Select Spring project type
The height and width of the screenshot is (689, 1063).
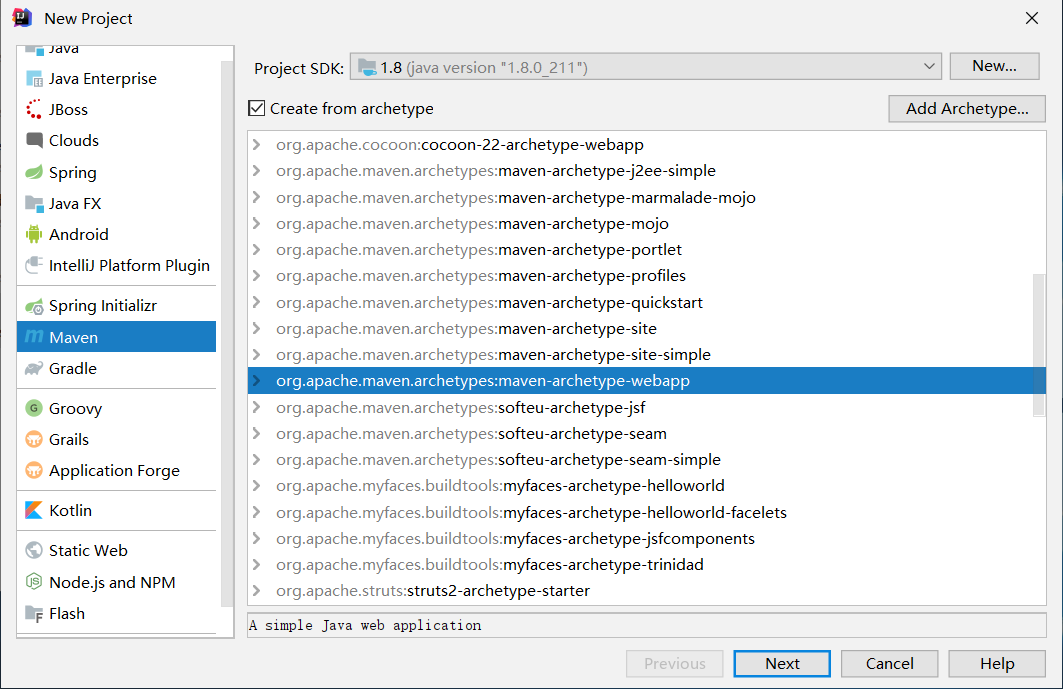117,172
